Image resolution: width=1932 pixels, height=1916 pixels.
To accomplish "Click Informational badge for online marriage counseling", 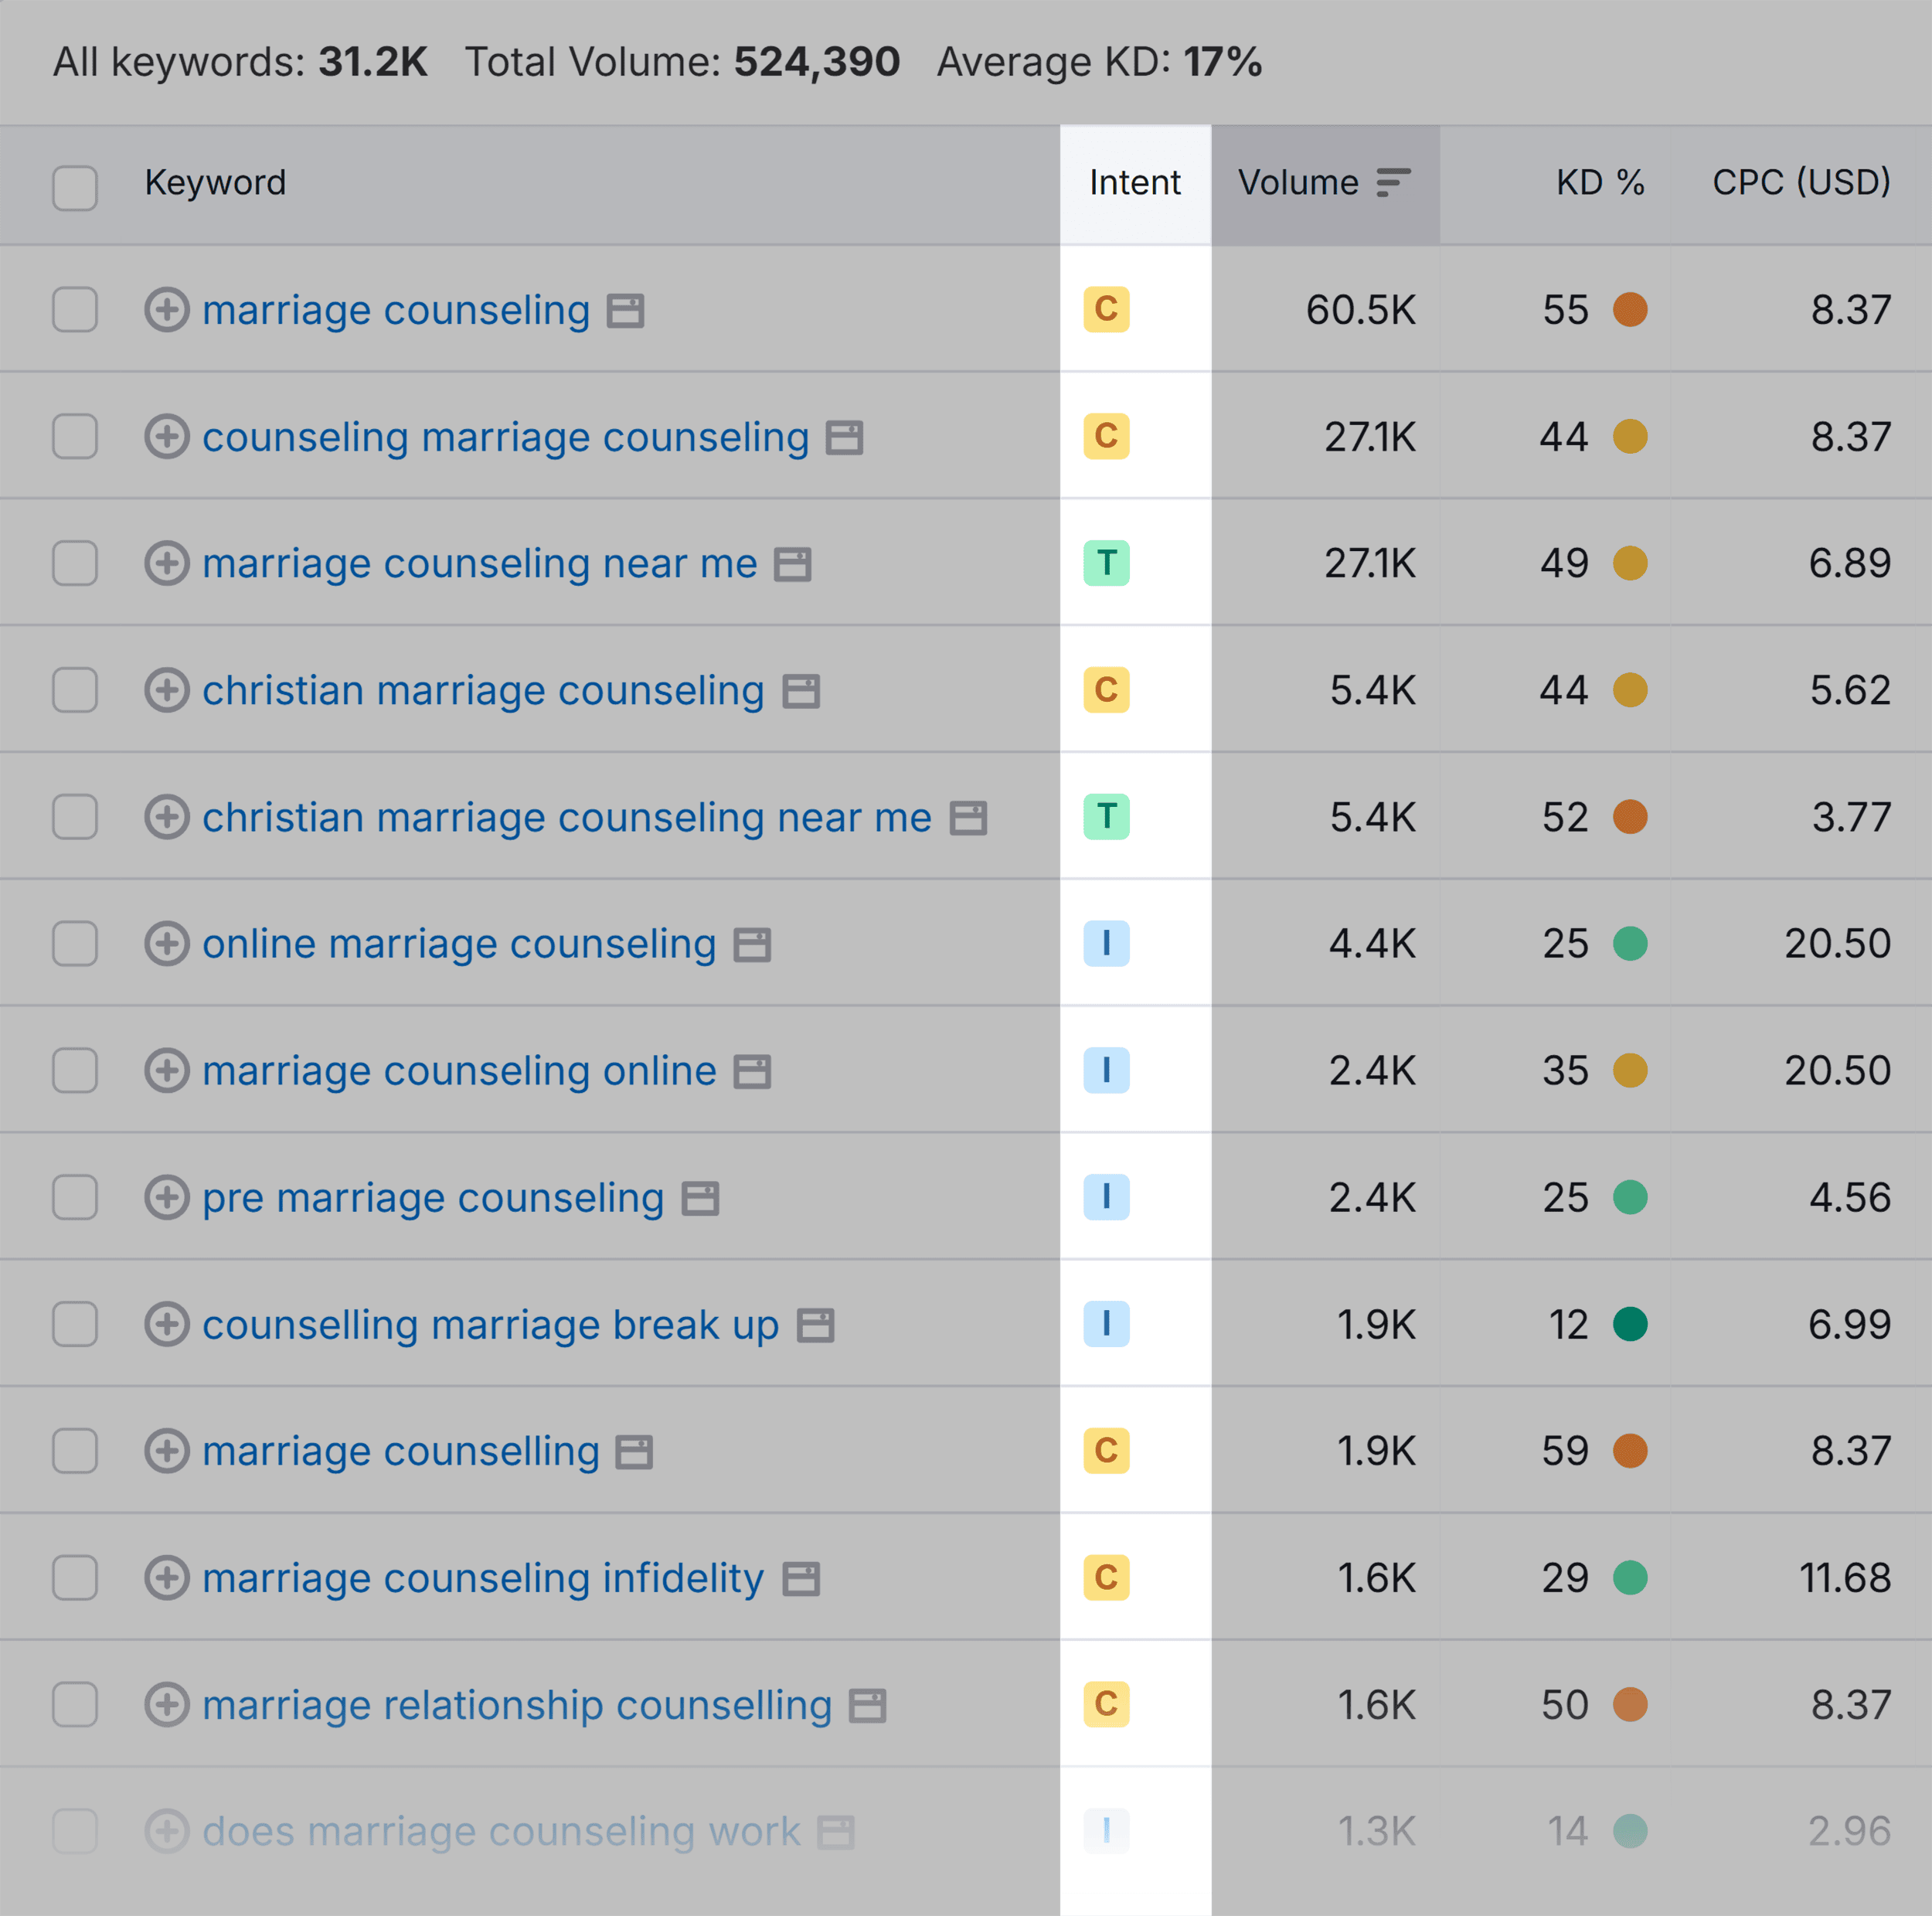I will tap(1106, 943).
